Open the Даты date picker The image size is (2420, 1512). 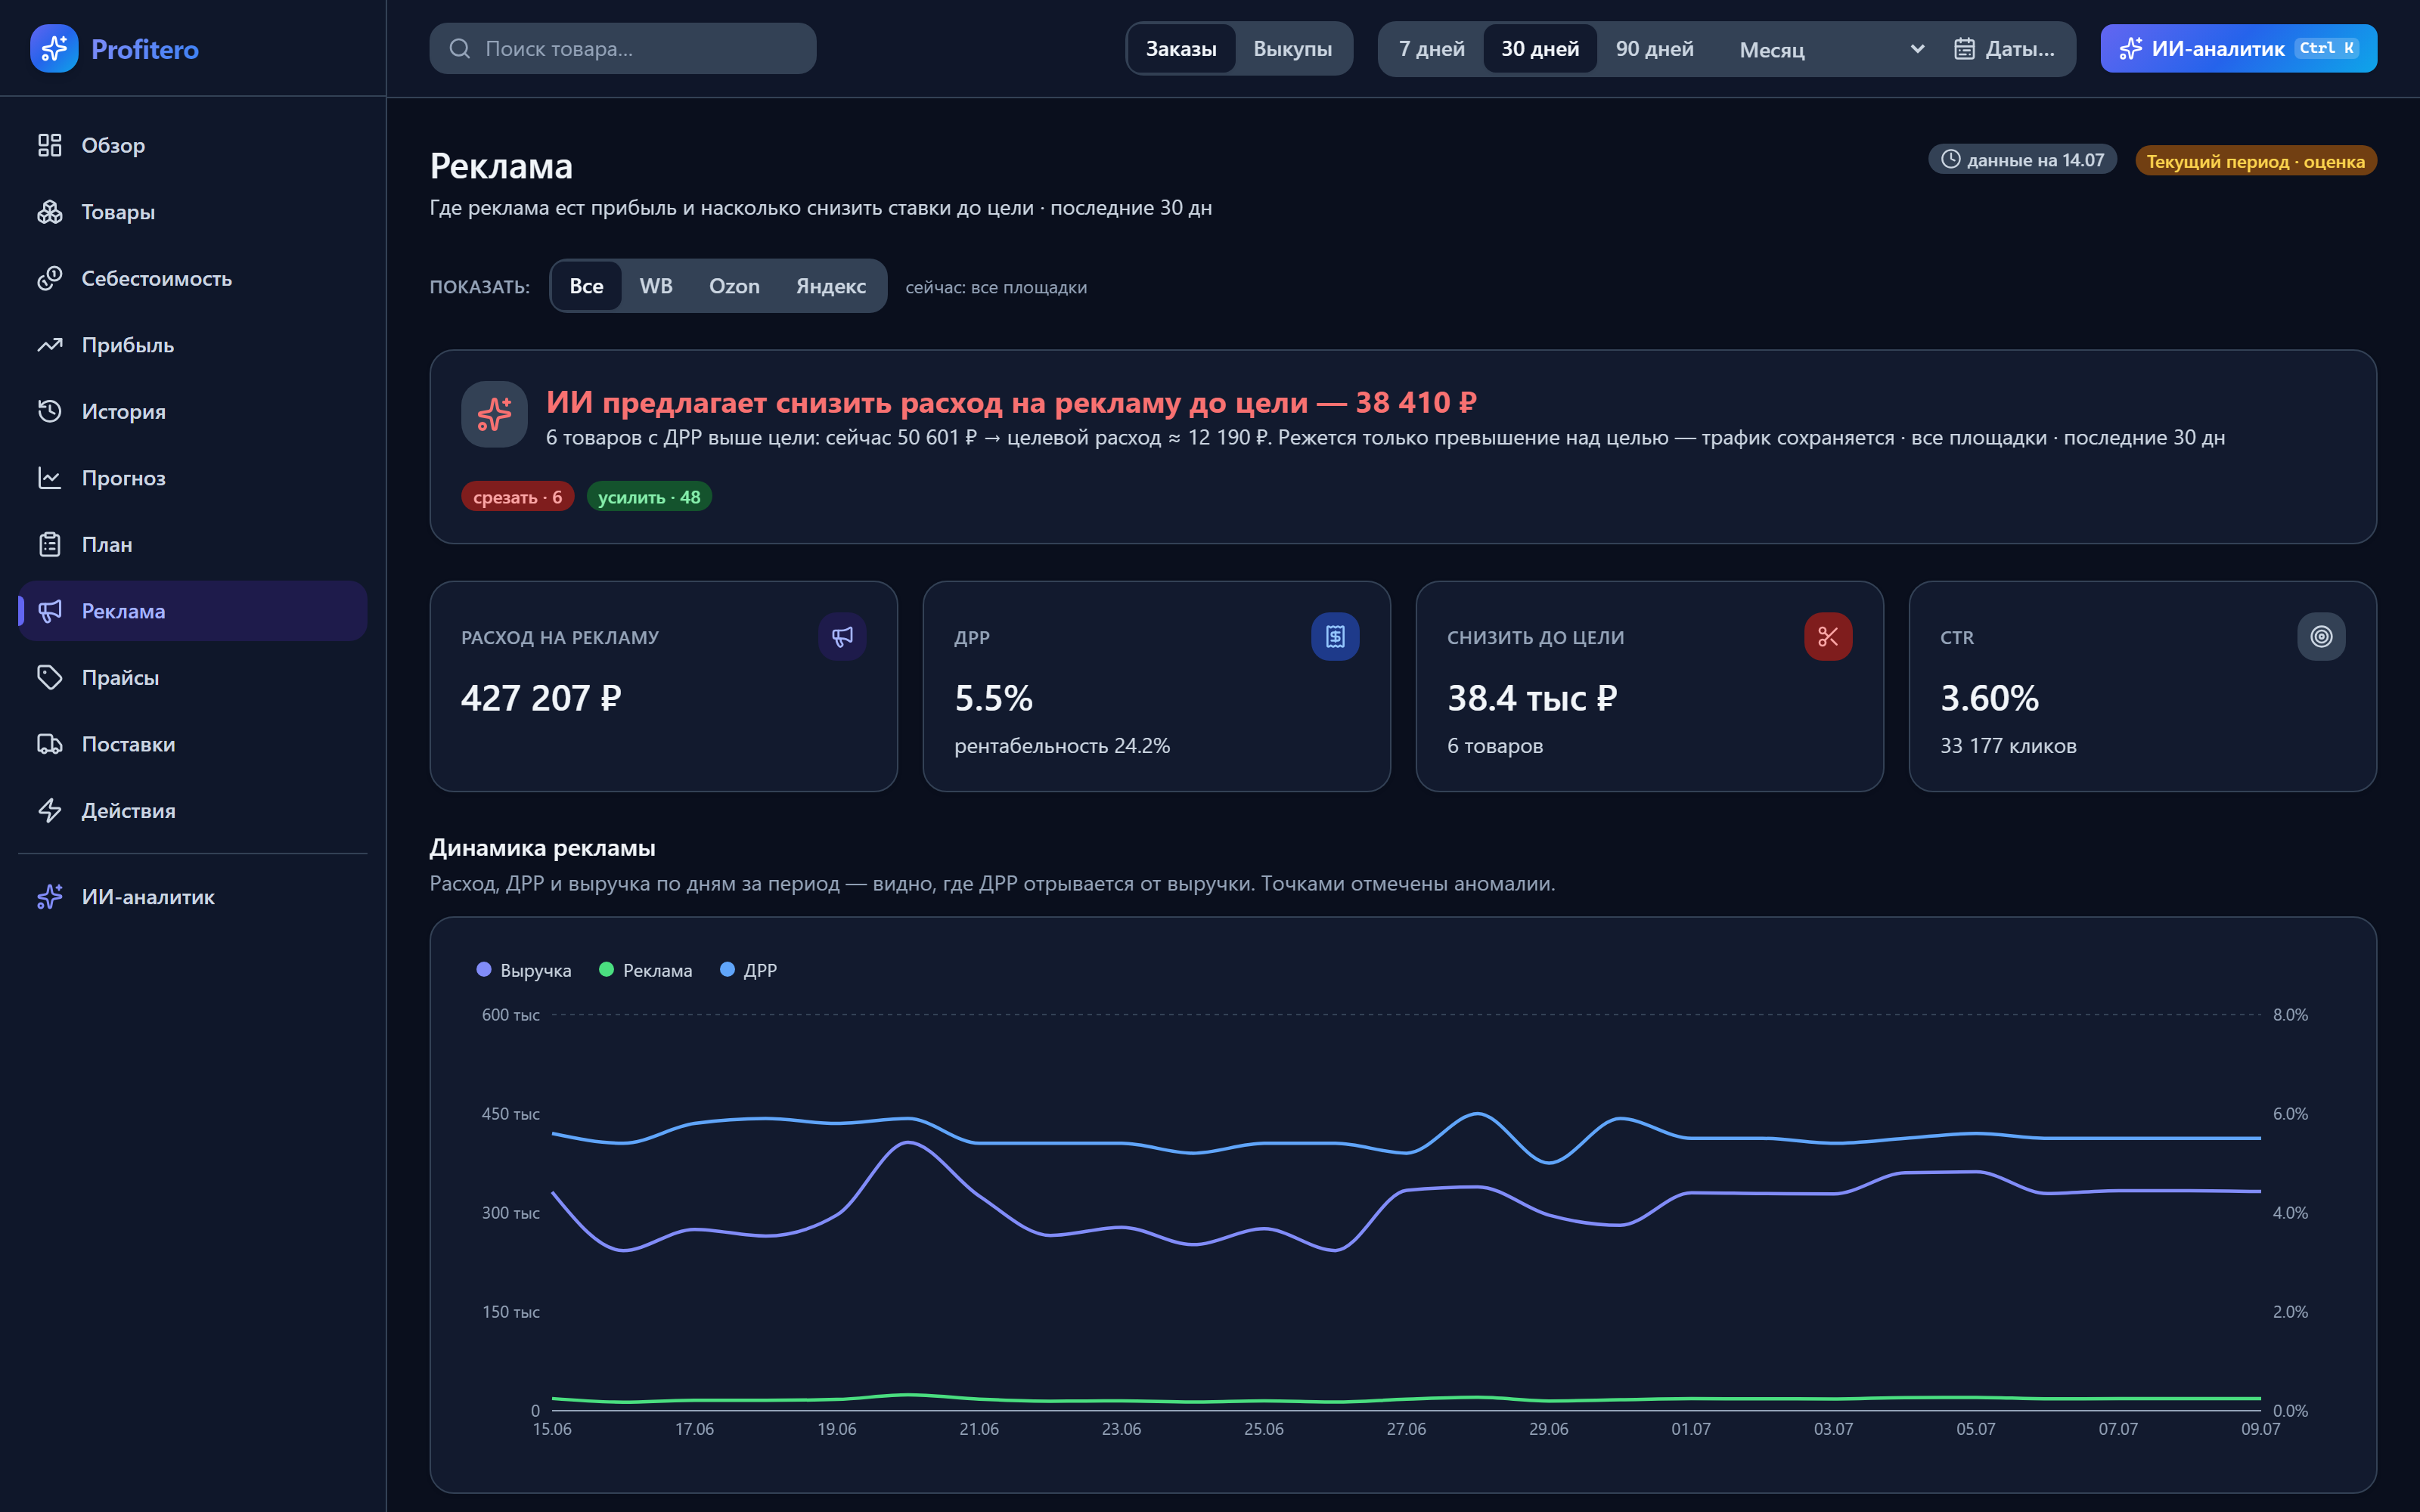[x=2004, y=49]
